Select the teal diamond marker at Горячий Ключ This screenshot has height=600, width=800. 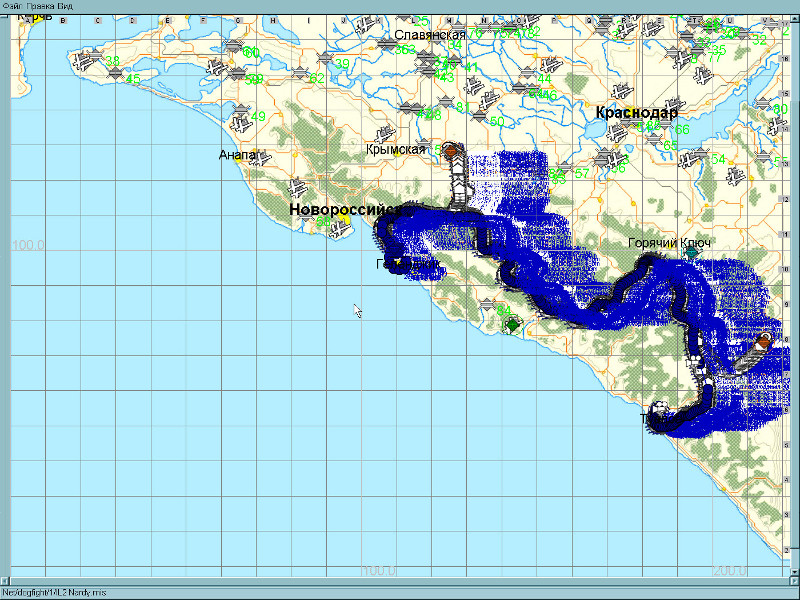click(x=691, y=252)
